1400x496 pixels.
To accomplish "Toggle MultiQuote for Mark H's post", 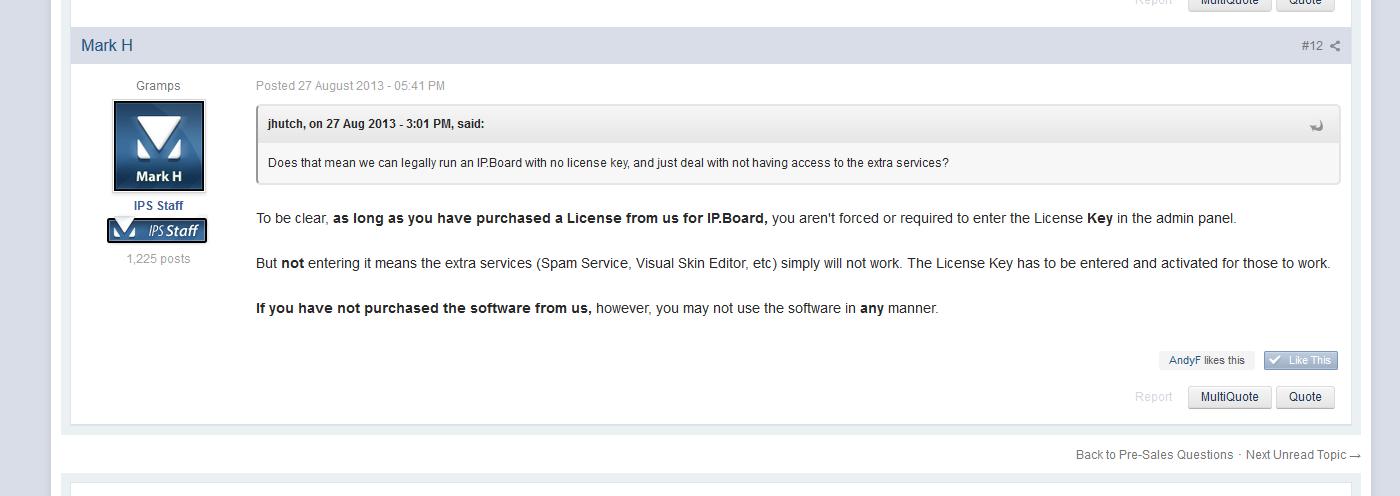I will click(1229, 397).
